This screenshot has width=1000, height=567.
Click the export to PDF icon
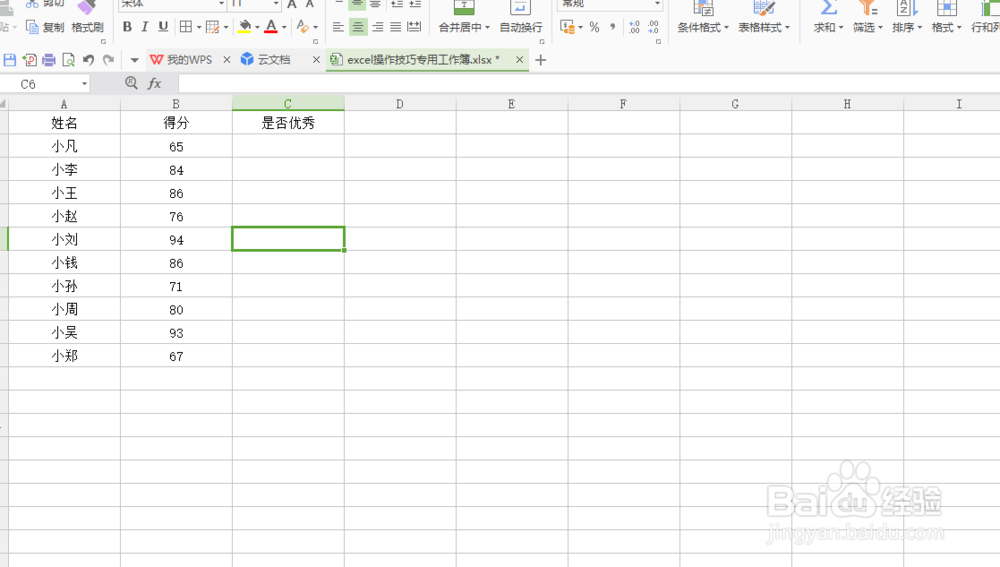click(29, 60)
